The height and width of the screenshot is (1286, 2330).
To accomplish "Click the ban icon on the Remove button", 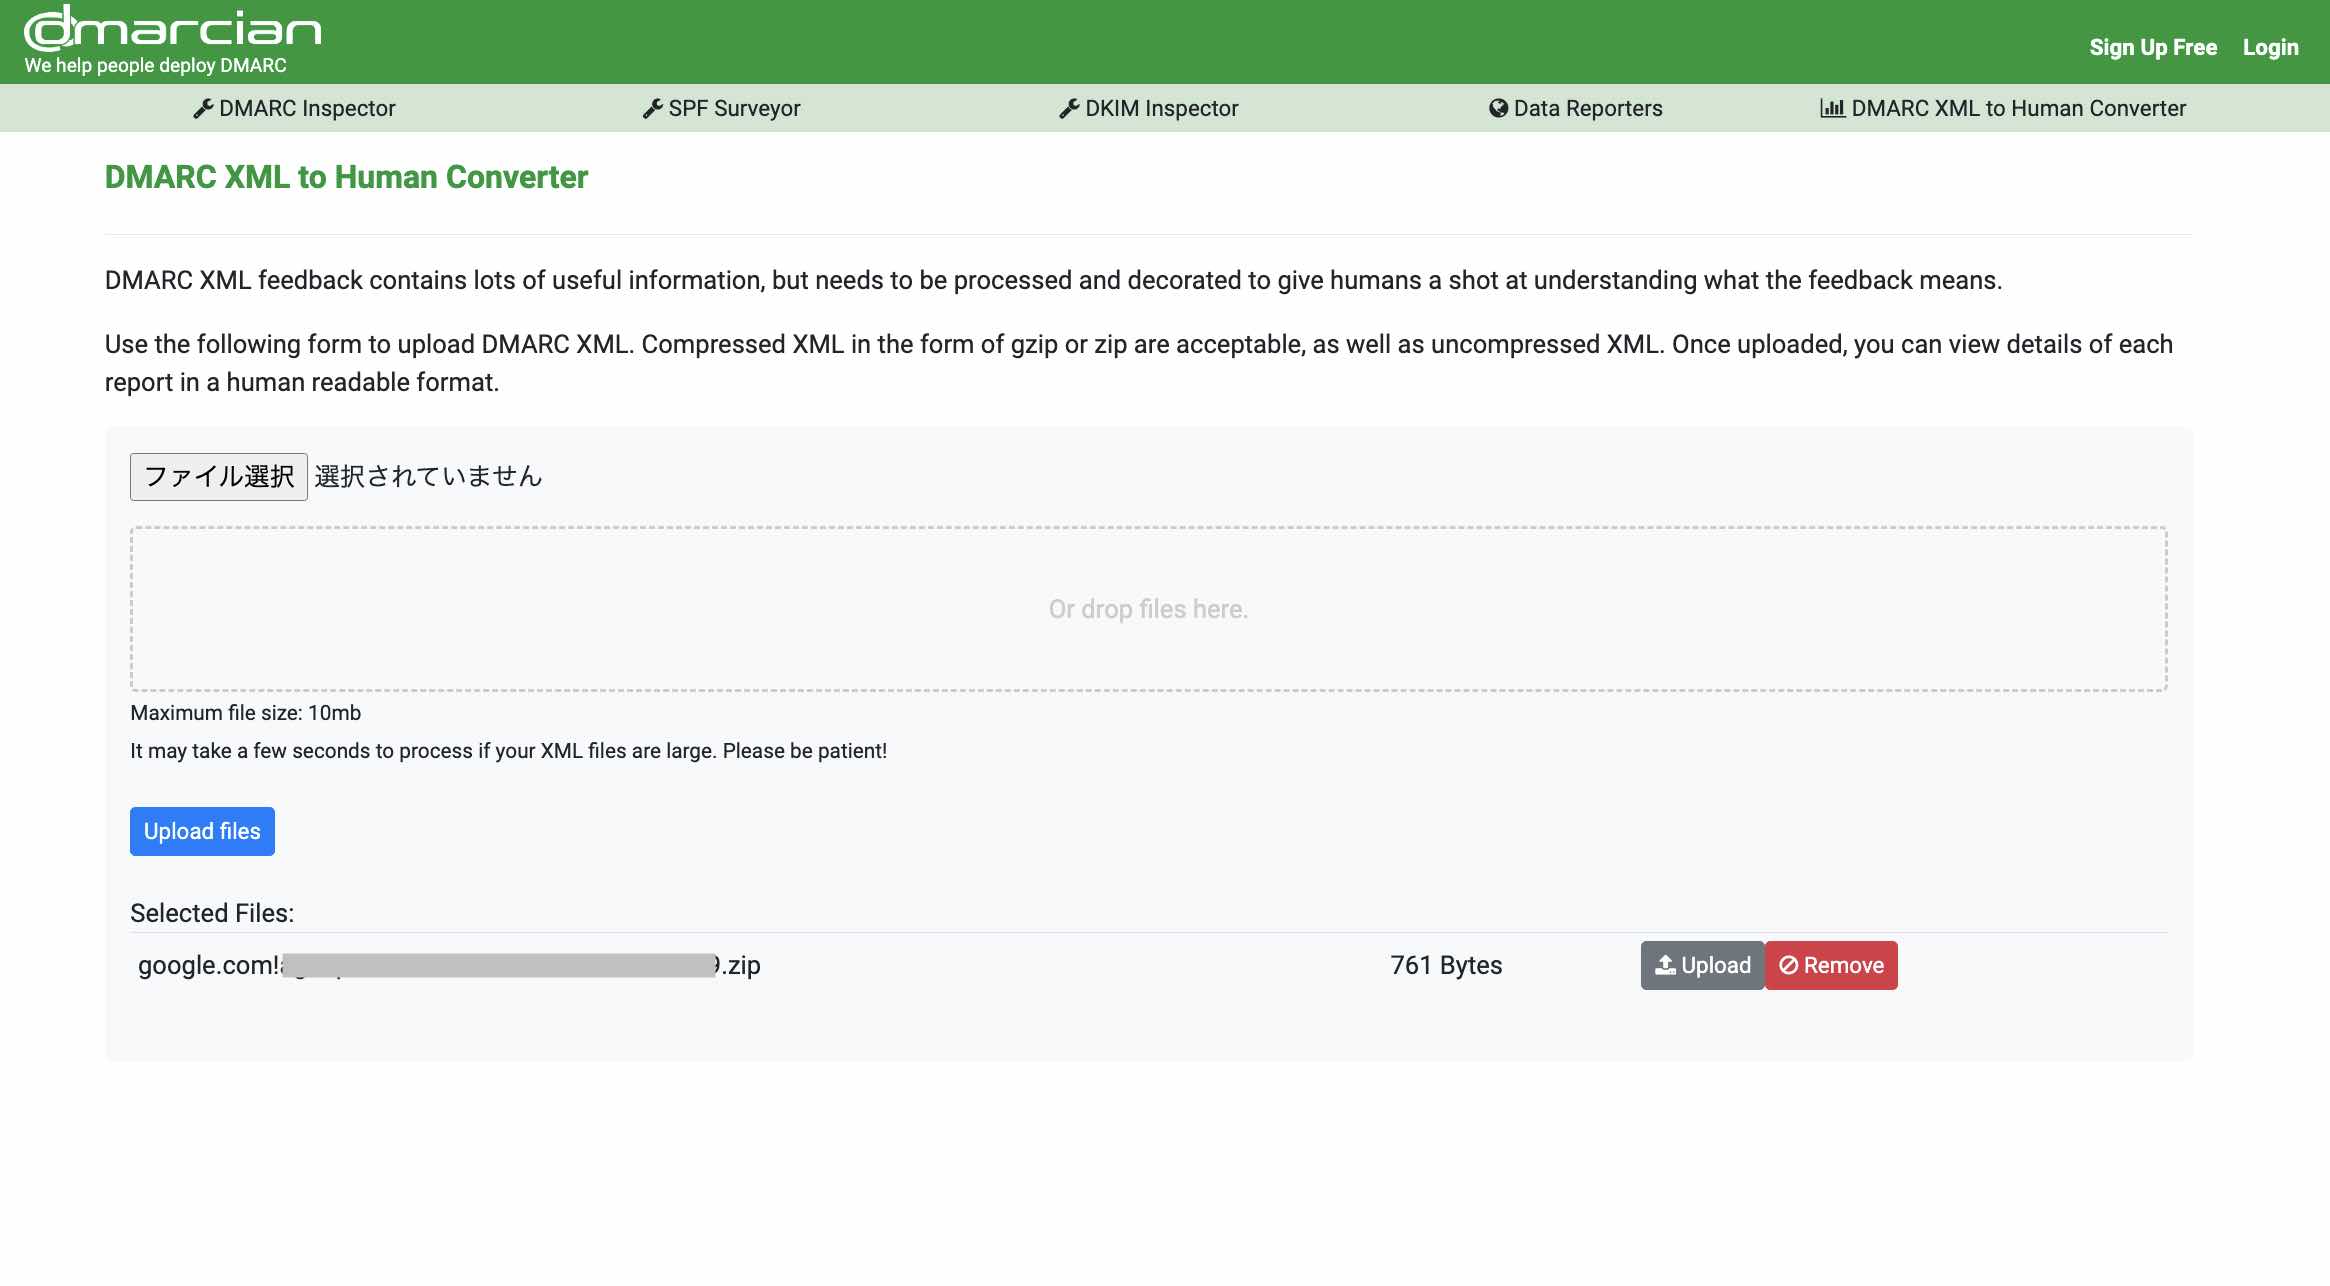I will (1788, 965).
